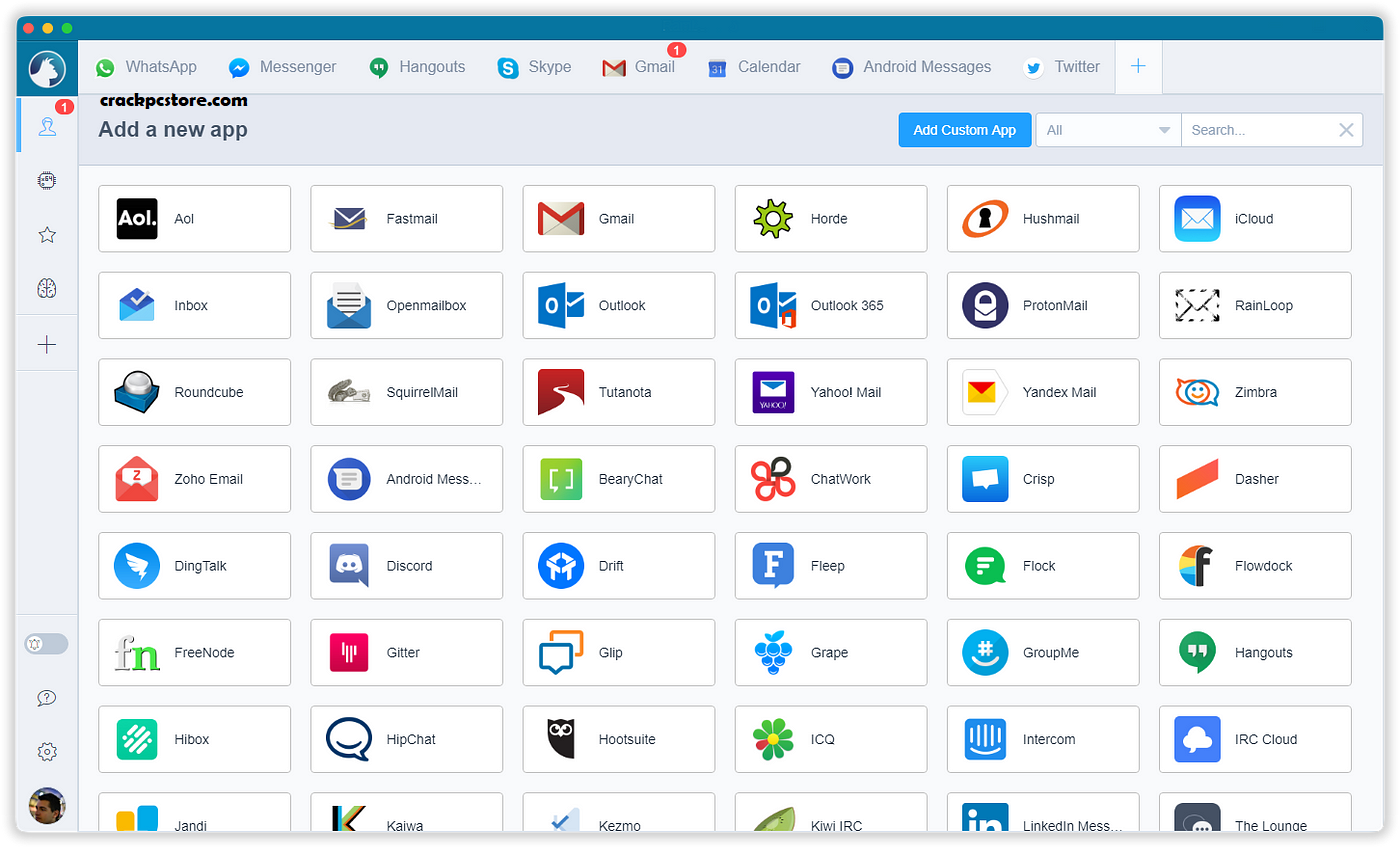Screen dimensions: 1400x848
Task: Add the DingTalk app
Action: [x=195, y=566]
